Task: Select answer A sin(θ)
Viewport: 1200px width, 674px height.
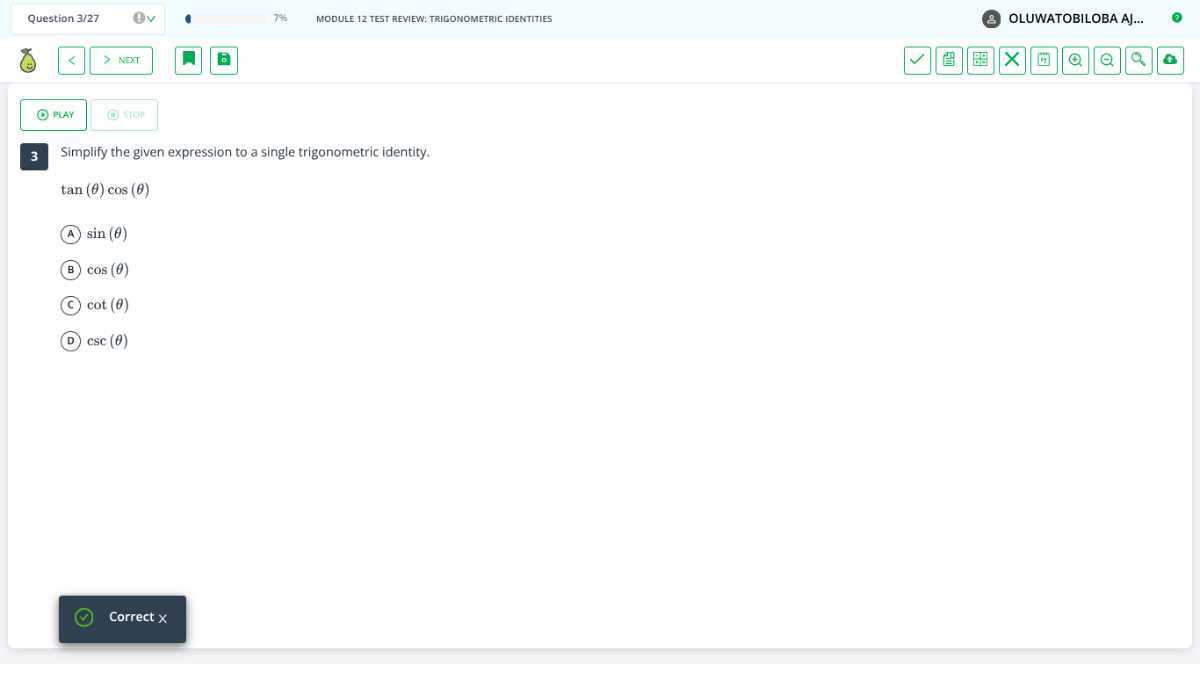Action: 95,234
